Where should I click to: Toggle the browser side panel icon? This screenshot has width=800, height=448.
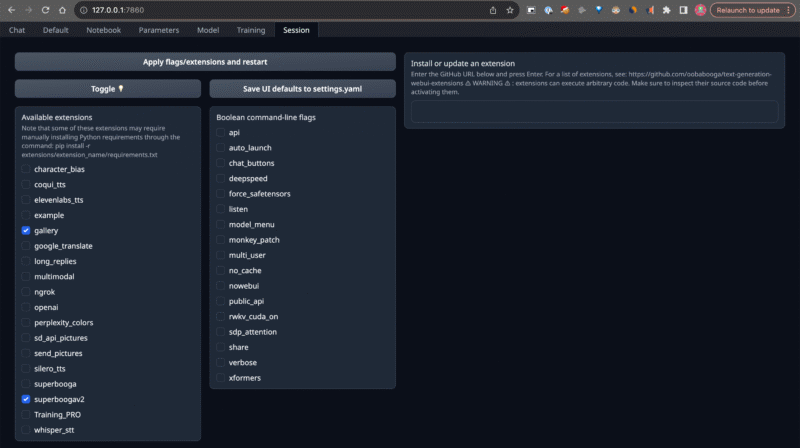pos(683,10)
